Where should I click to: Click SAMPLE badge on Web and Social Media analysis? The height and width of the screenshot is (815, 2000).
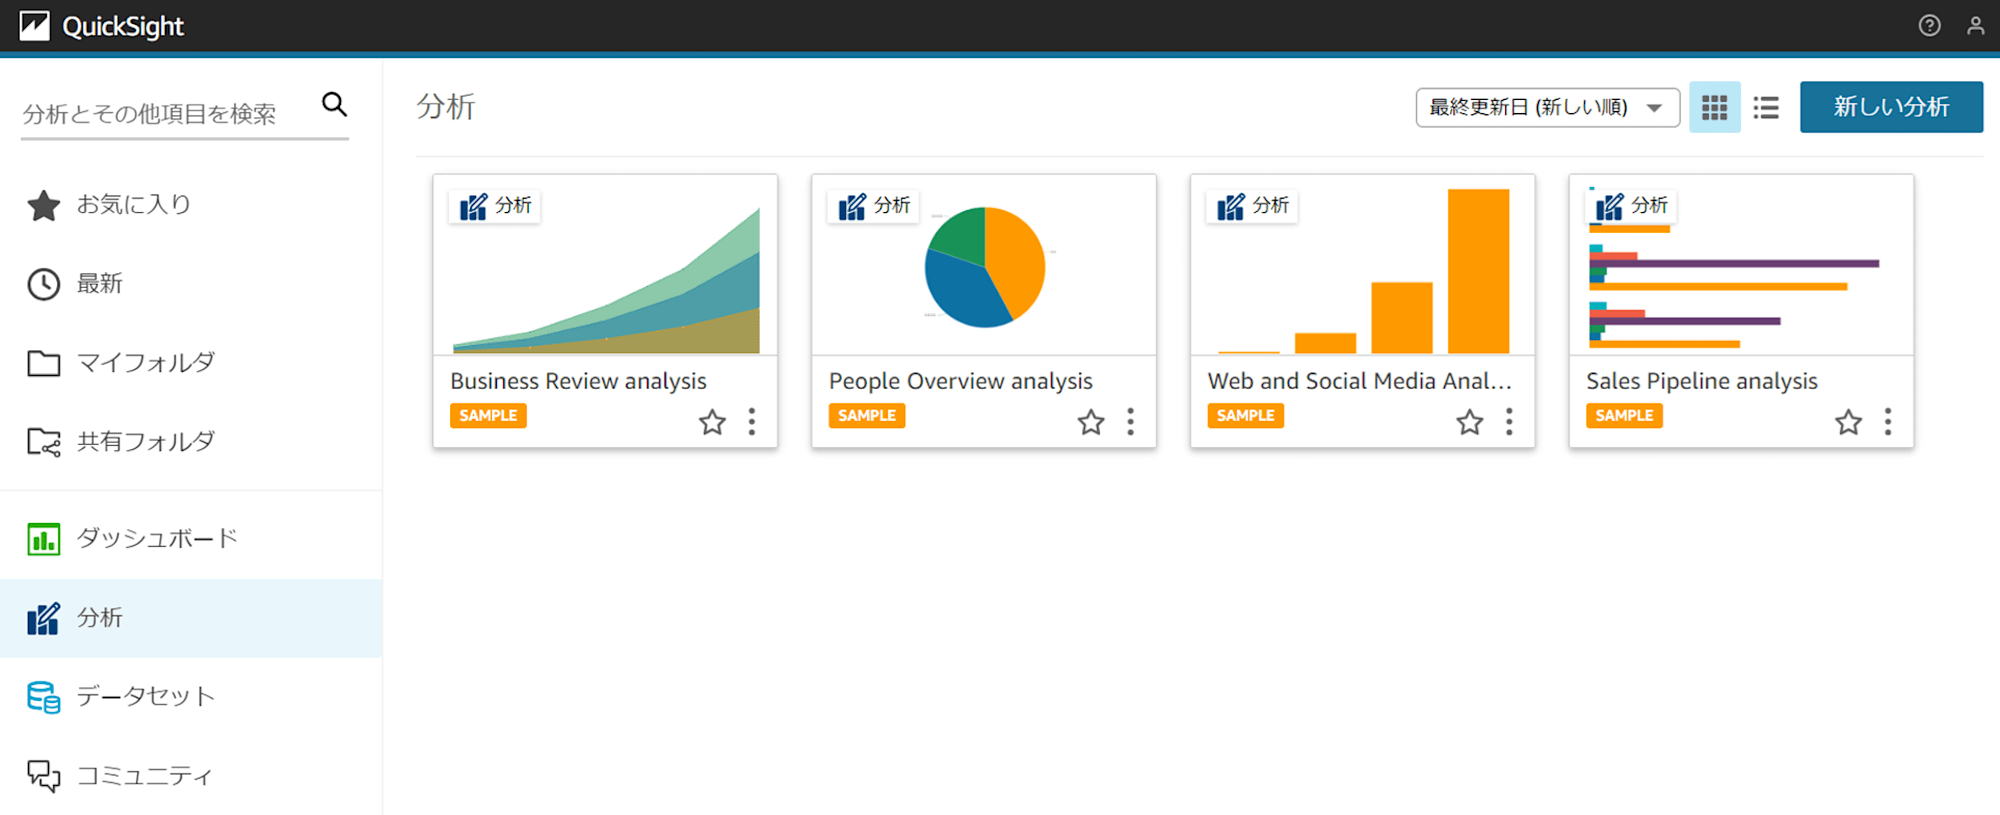[1246, 416]
